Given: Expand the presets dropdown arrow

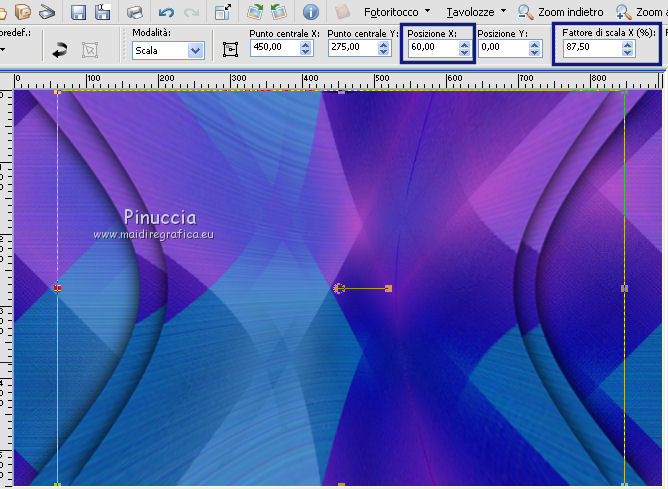Looking at the screenshot, I should point(3,50).
